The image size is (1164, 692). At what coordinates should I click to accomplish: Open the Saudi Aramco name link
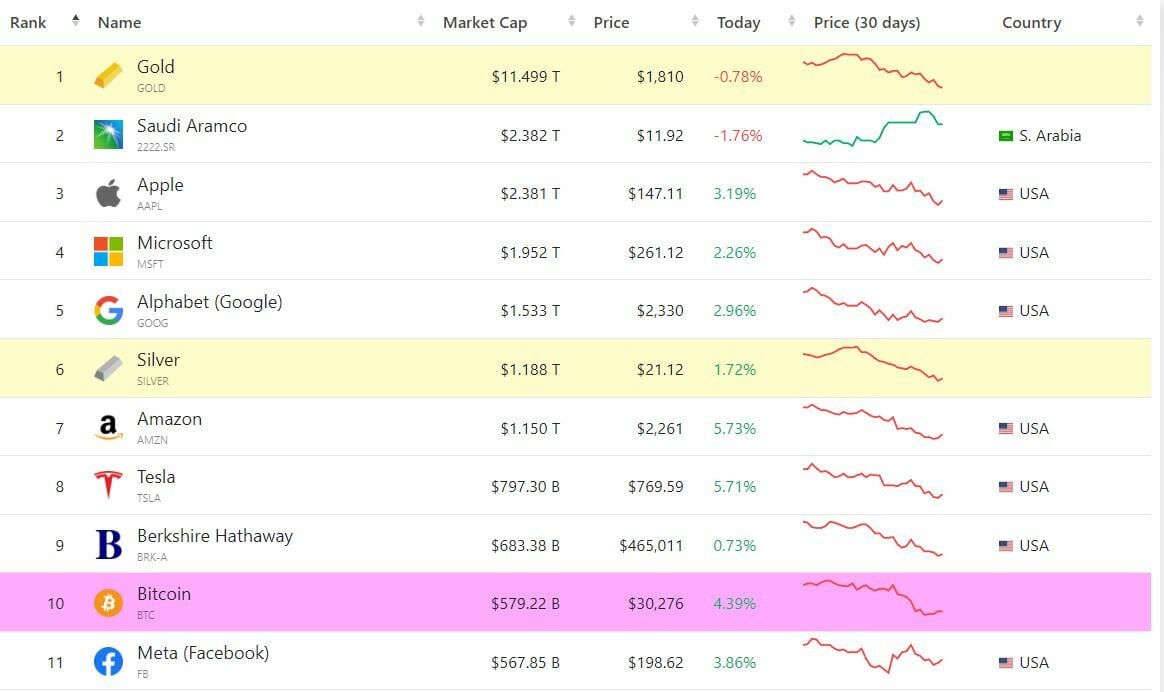[191, 126]
